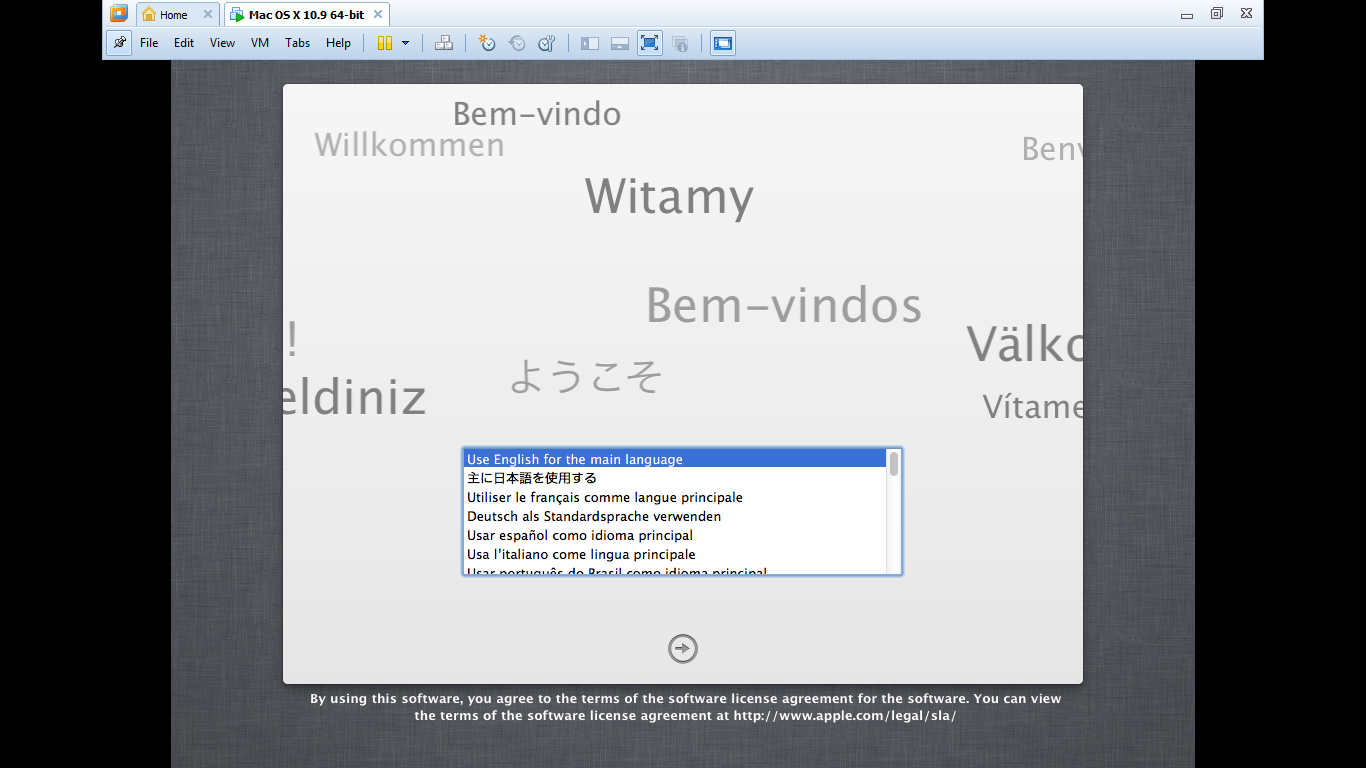
Task: Click the console view icon
Action: coord(723,43)
